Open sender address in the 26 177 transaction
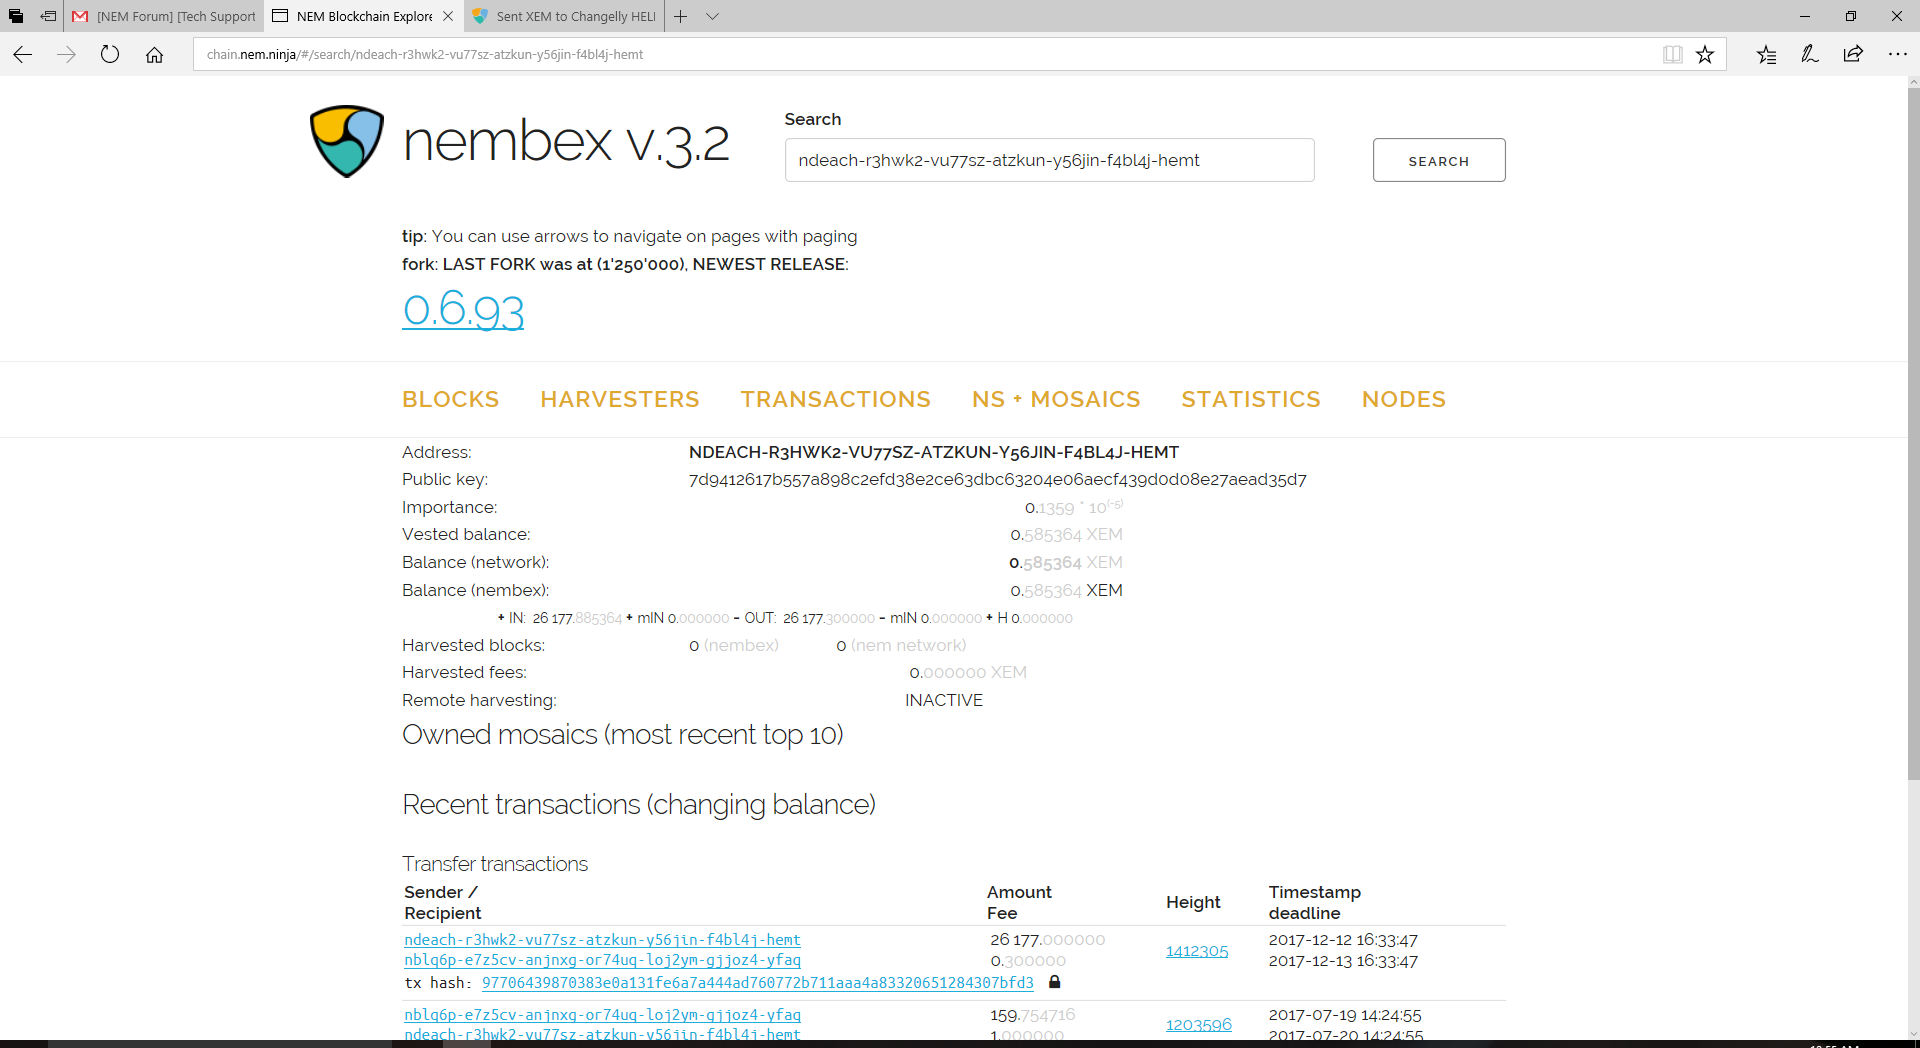The width and height of the screenshot is (1920, 1048). pos(602,940)
